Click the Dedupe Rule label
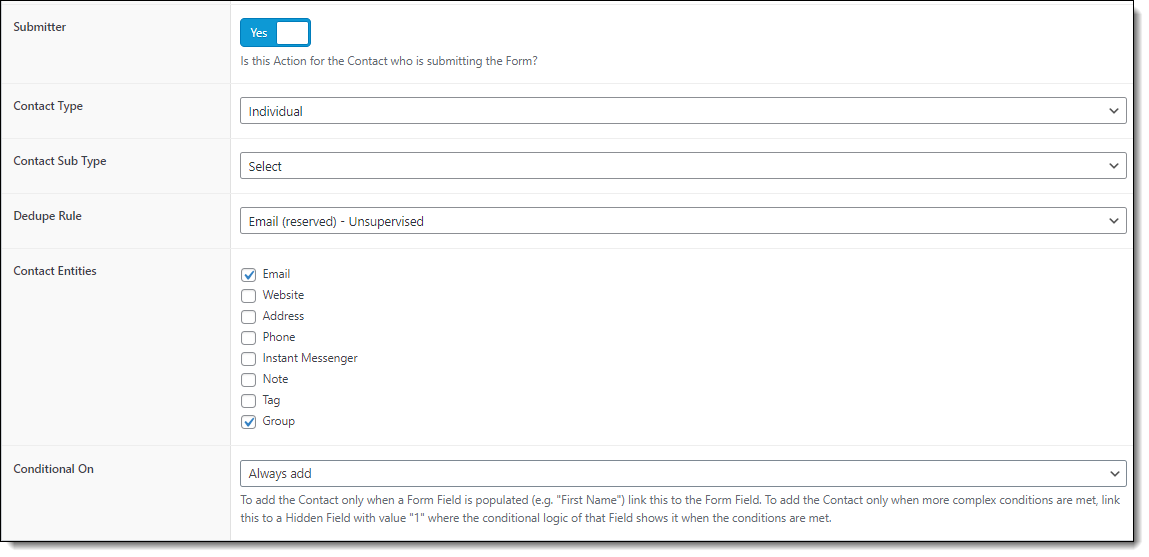 [x=46, y=215]
